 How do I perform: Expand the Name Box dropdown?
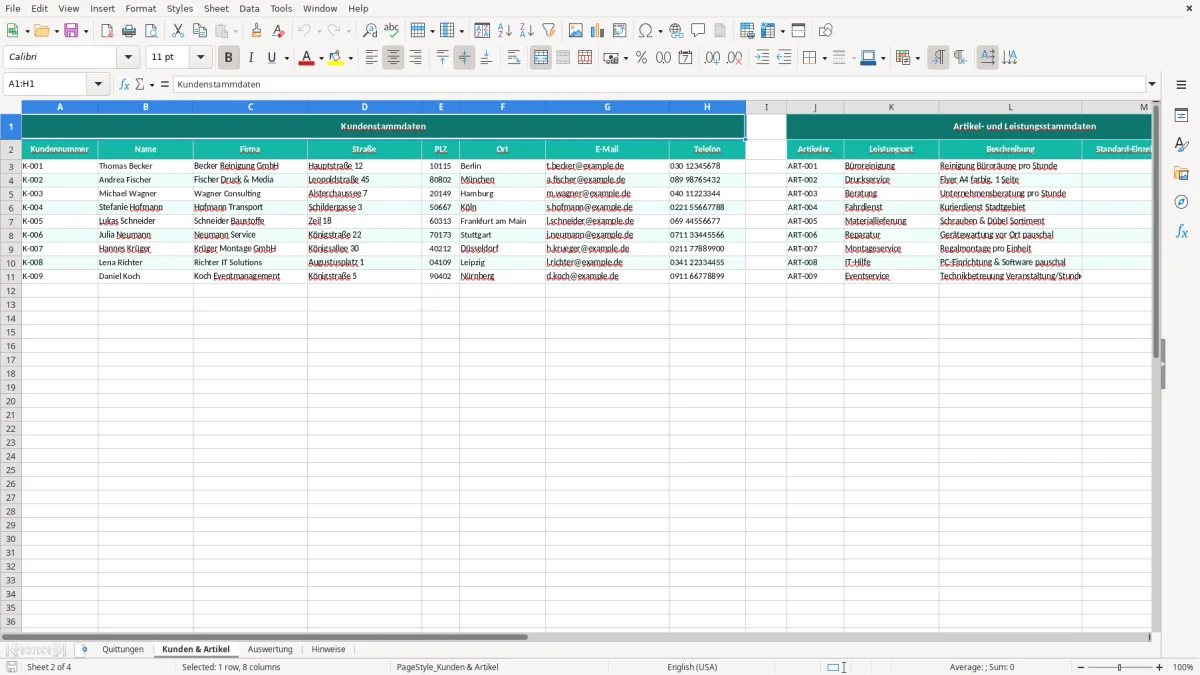pyautogui.click(x=99, y=84)
